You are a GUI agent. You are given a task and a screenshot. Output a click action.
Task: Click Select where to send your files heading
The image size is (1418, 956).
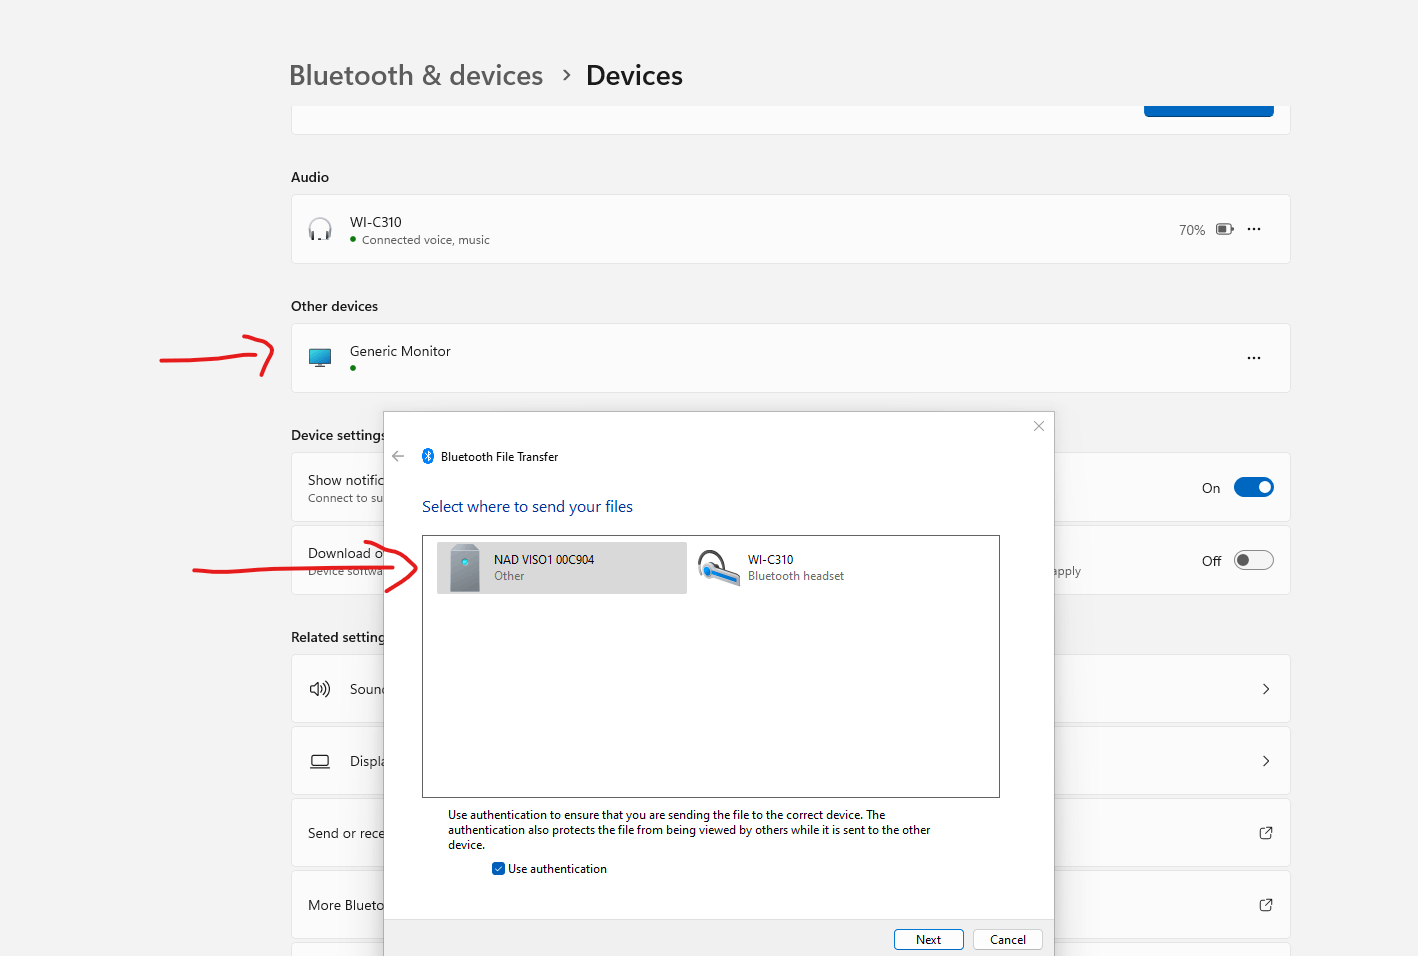pos(527,507)
